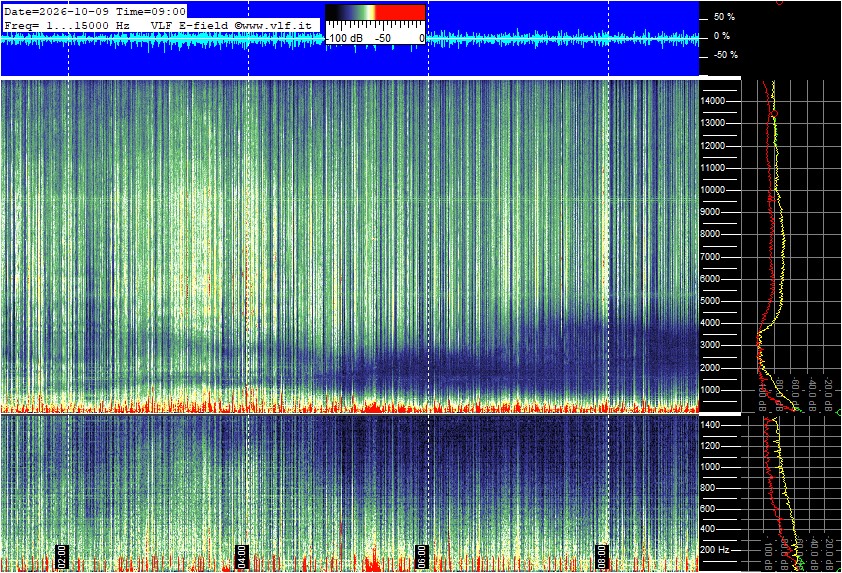Select the 08:00 time marker label
842x573 pixels.
pyautogui.click(x=602, y=557)
